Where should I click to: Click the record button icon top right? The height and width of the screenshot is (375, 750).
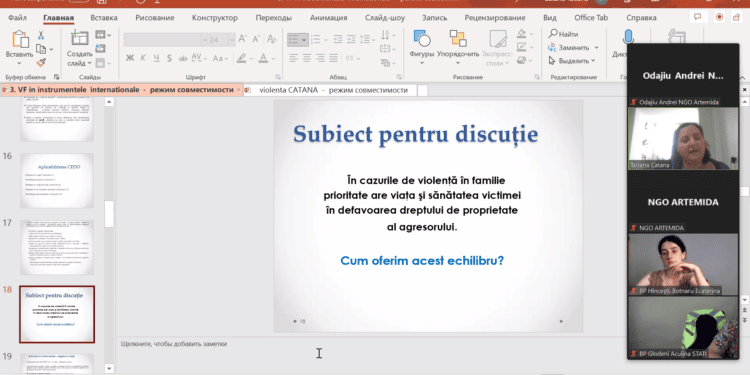point(719,17)
